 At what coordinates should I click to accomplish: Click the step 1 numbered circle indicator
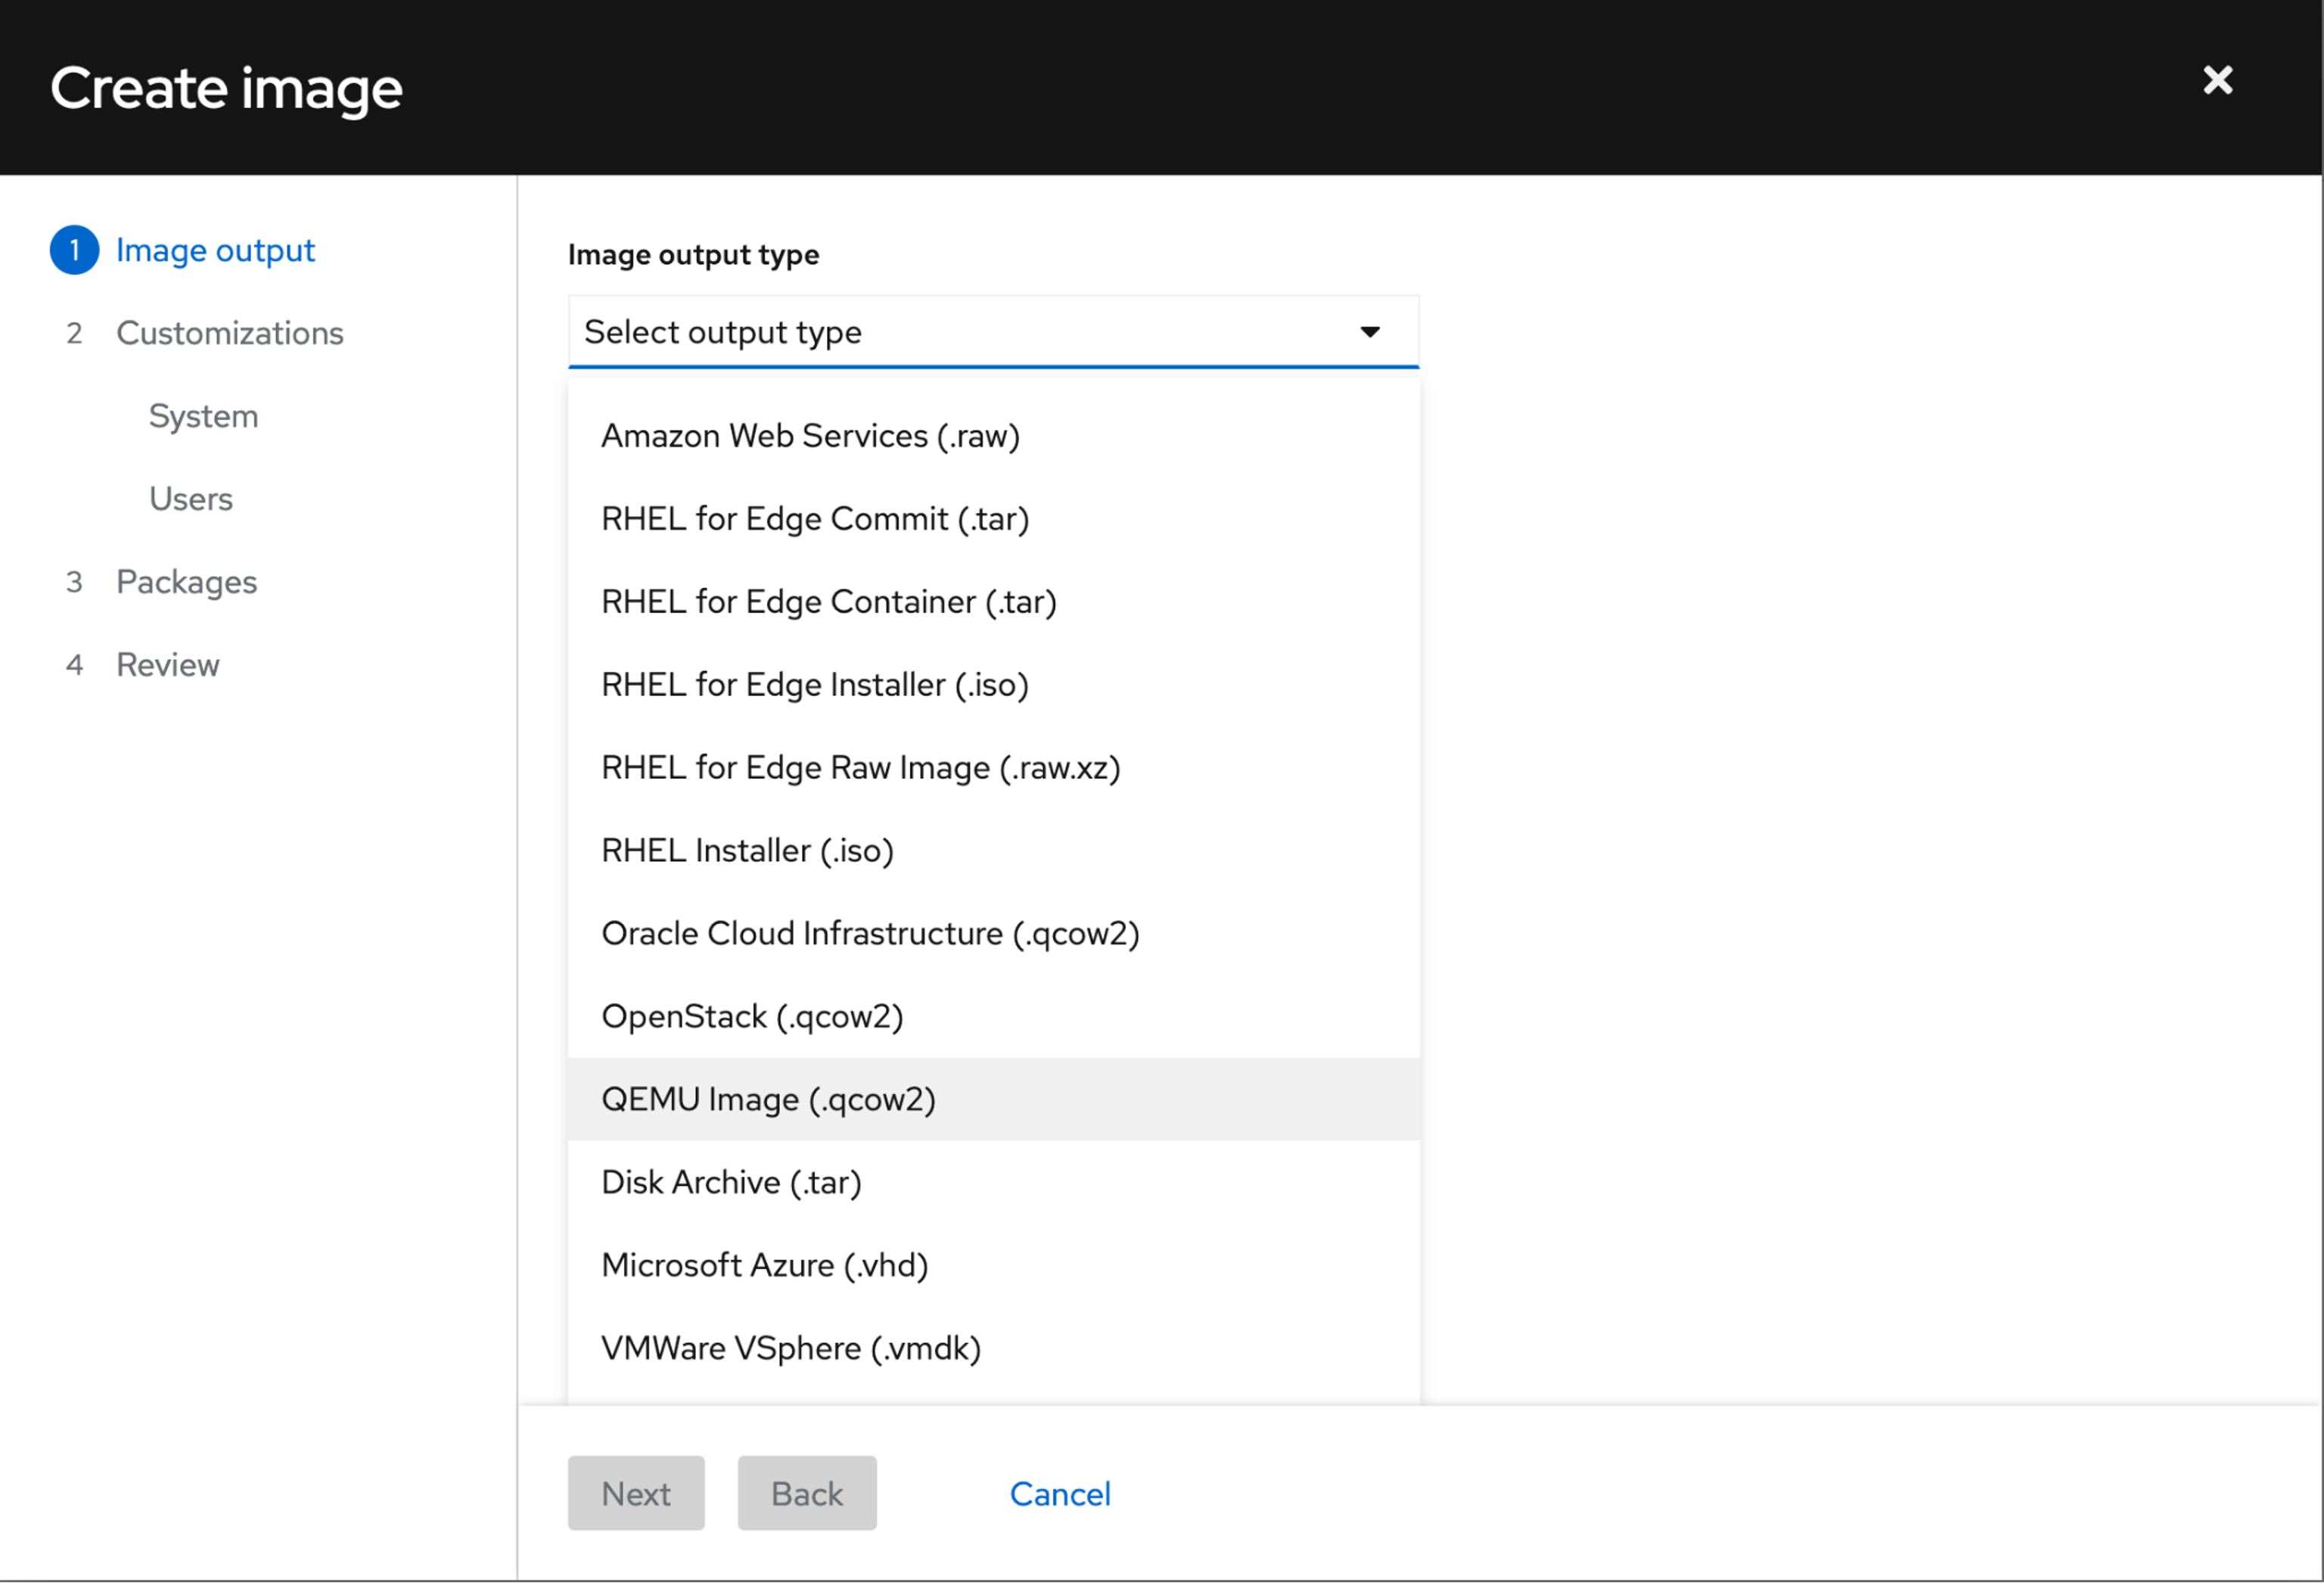coord(74,250)
